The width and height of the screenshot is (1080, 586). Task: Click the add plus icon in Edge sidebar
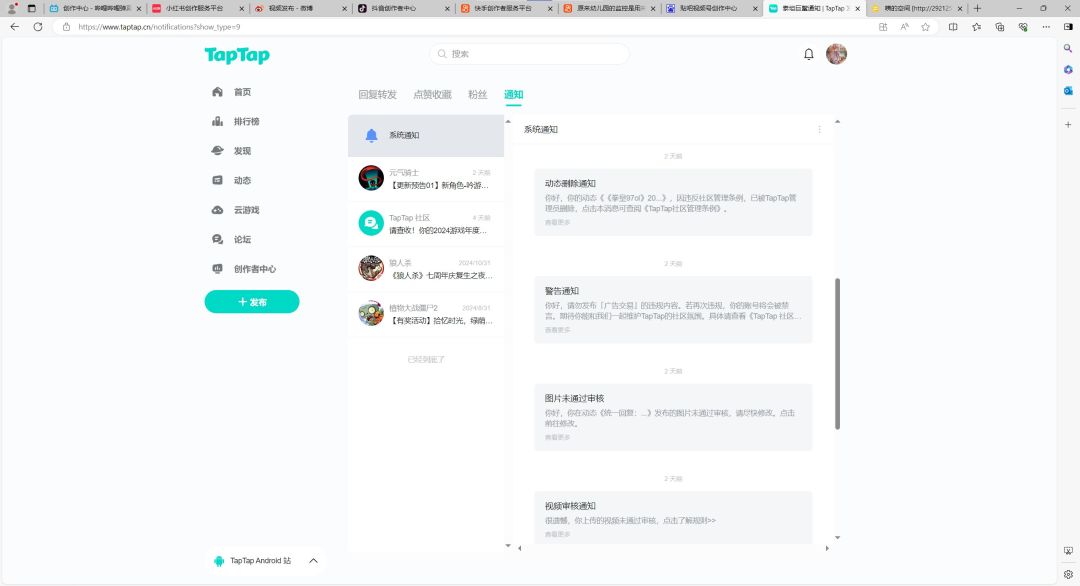(x=1068, y=125)
